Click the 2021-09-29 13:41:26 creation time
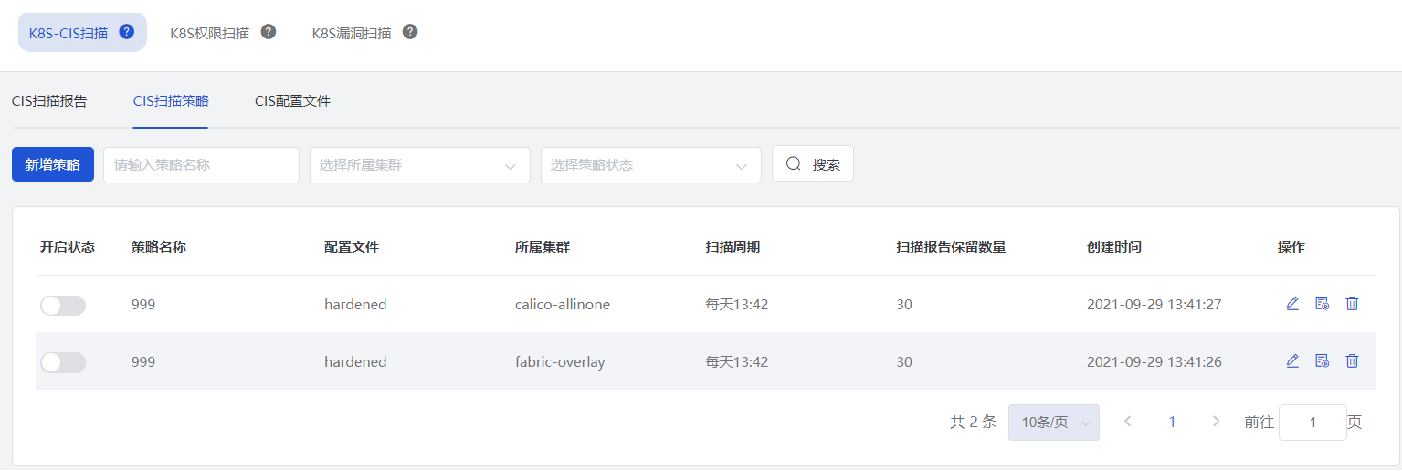 pos(1154,362)
